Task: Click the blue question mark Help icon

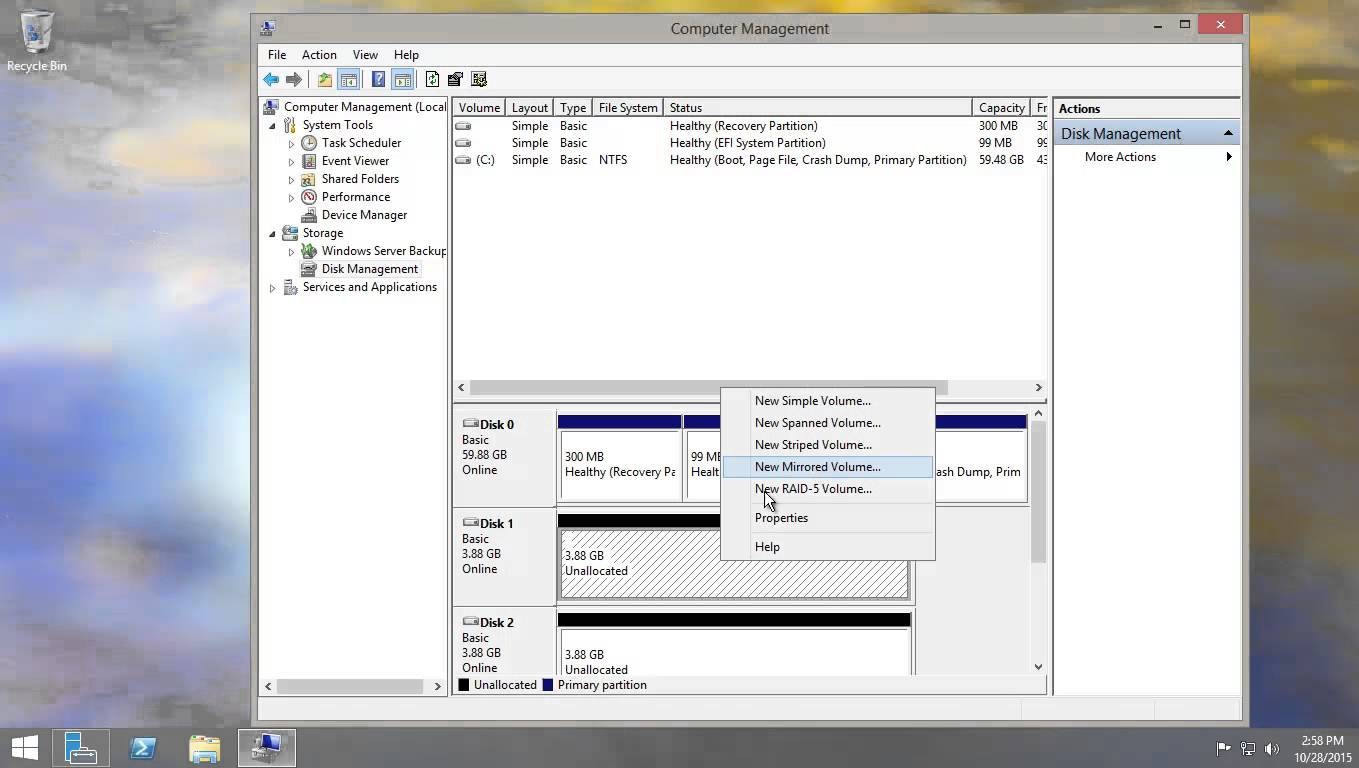Action: point(378,79)
